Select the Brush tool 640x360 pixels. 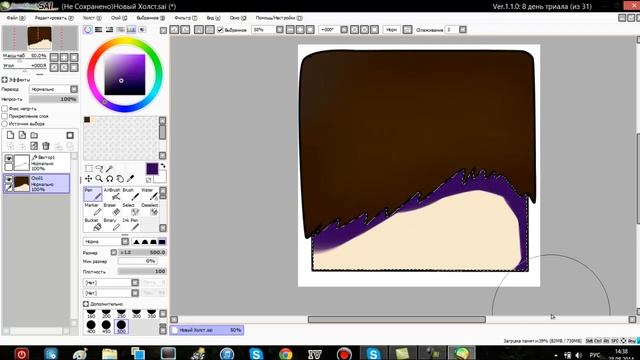(131, 194)
